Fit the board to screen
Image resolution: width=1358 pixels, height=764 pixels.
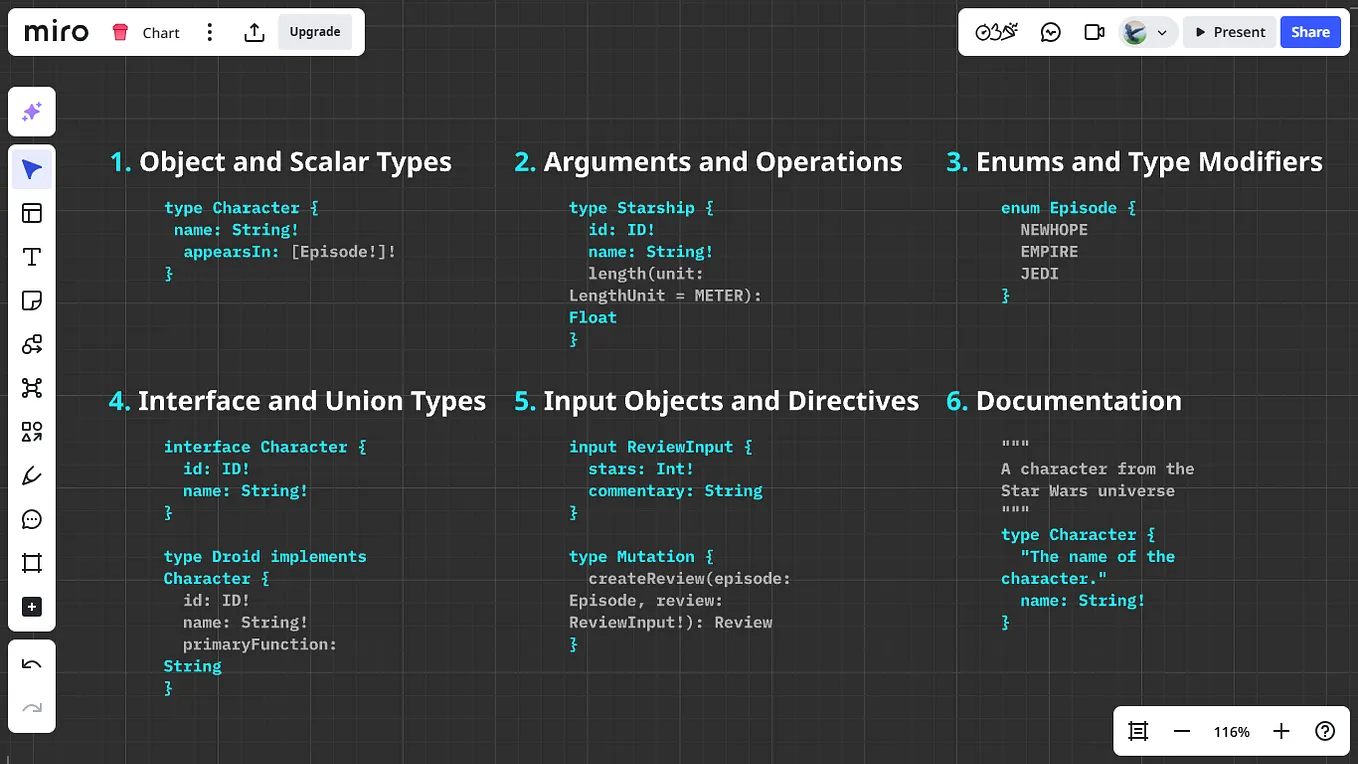[x=1137, y=731]
